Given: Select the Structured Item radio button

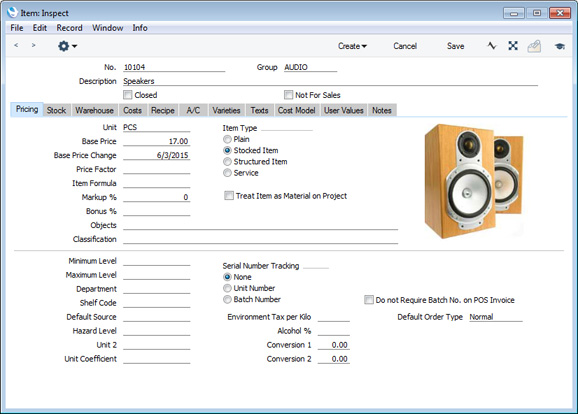Looking at the screenshot, I should coord(227,162).
